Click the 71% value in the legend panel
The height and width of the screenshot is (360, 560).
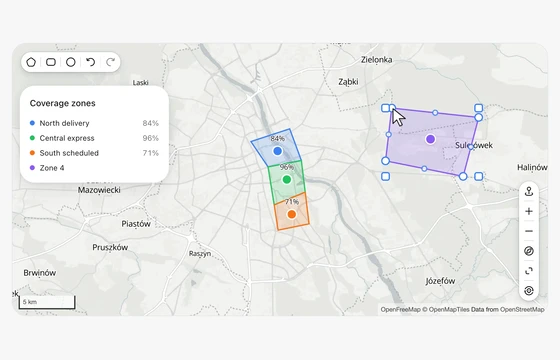point(150,153)
